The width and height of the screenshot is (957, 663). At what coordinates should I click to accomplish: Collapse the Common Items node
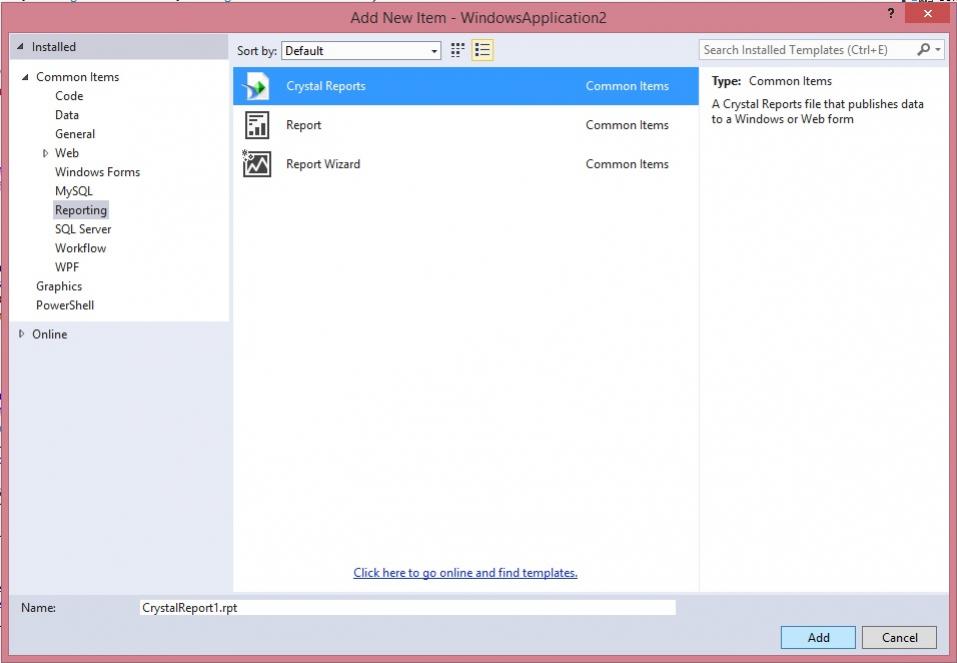tap(25, 77)
